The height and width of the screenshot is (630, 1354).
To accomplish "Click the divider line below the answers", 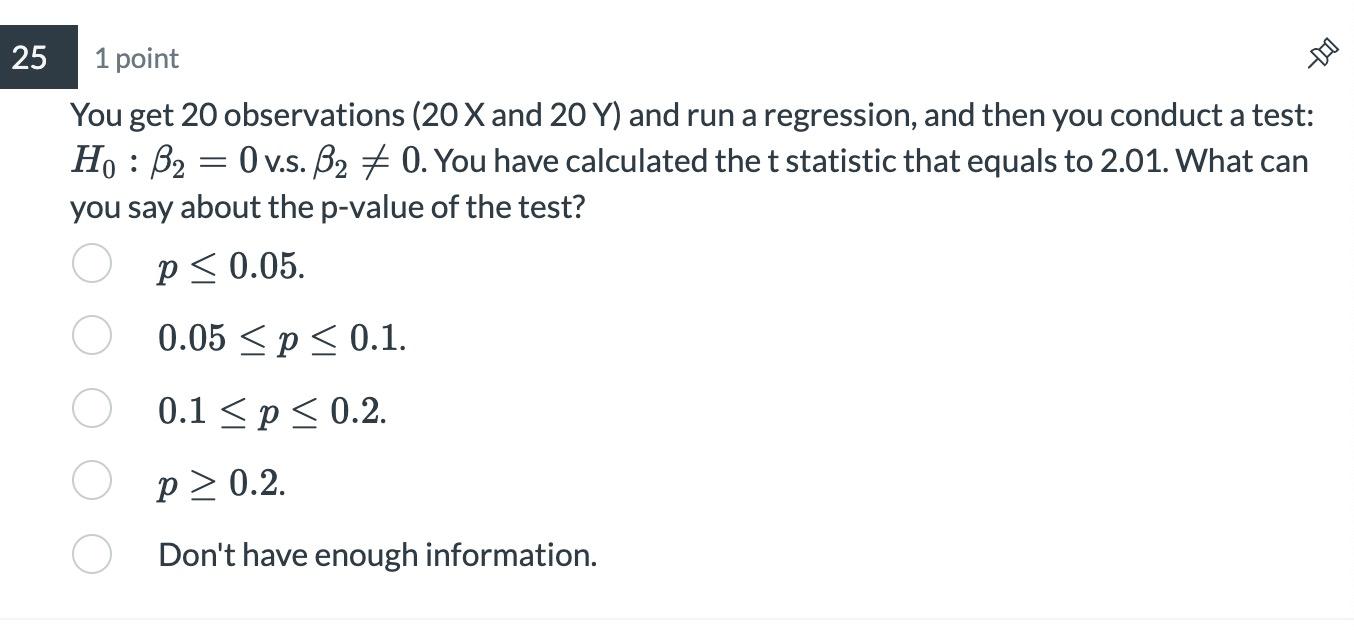I will coord(677,619).
